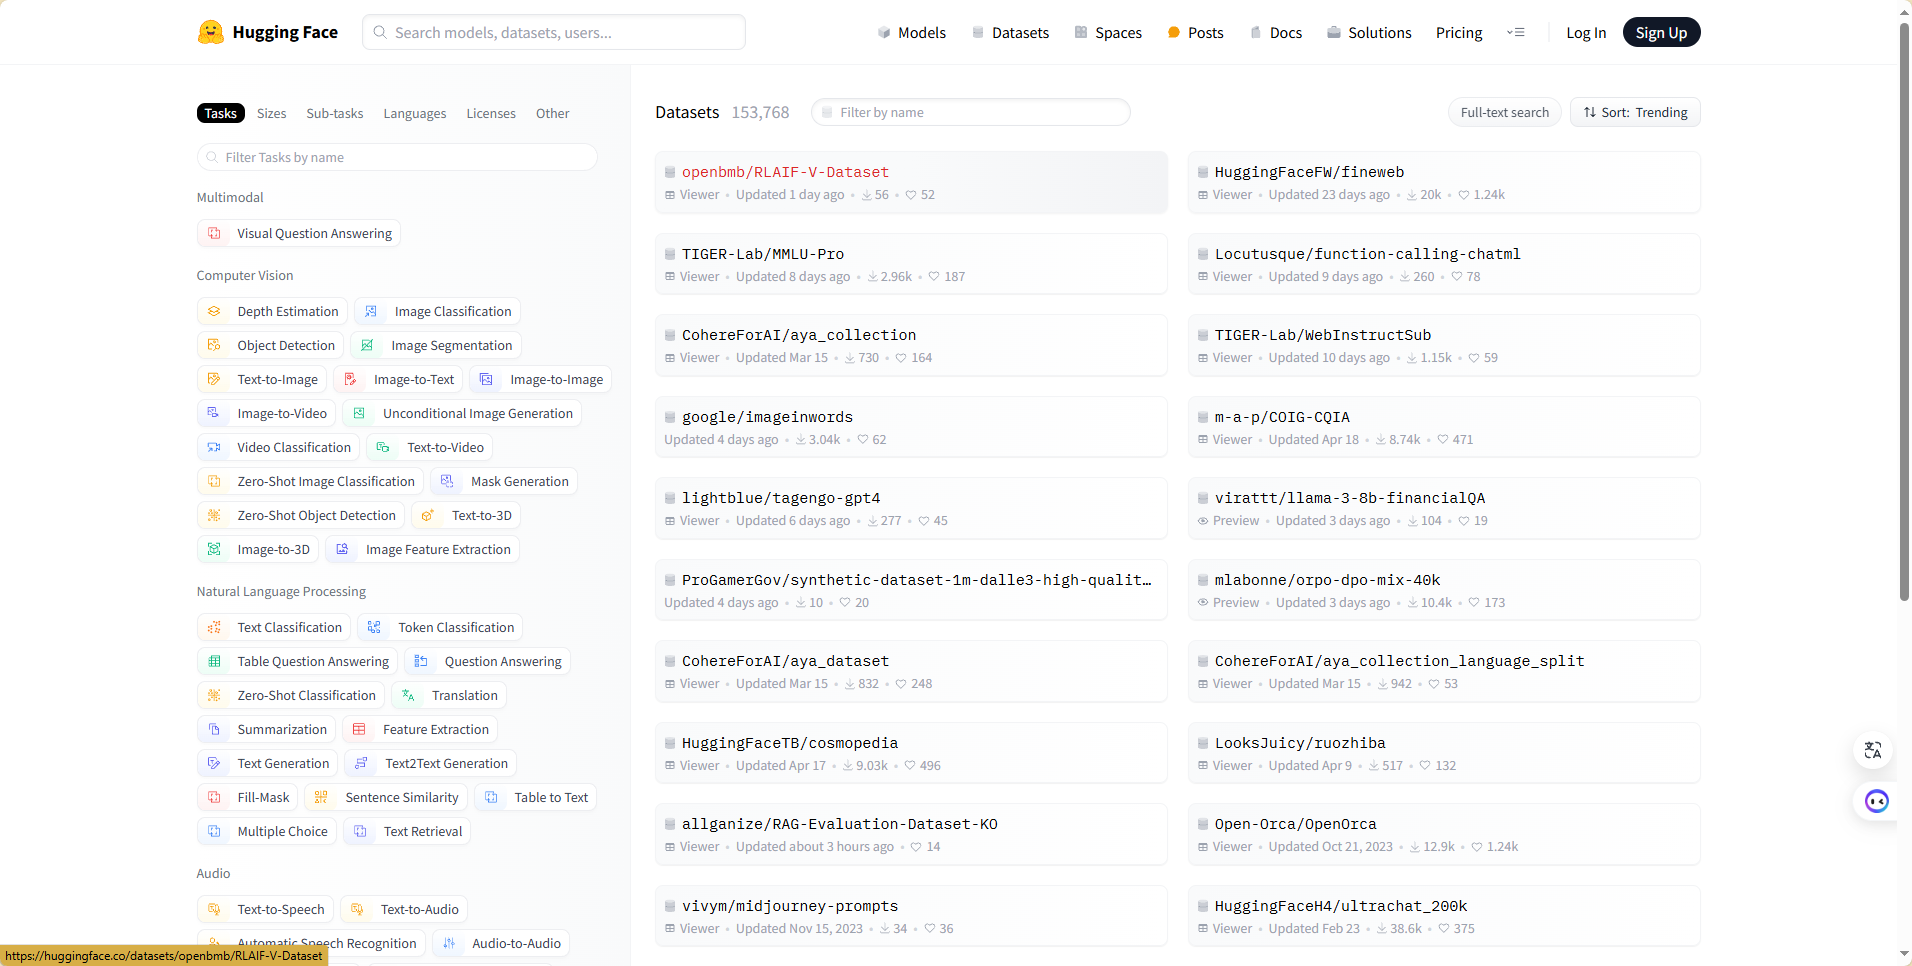This screenshot has width=1912, height=966.
Task: Select the Languages filter tab
Action: [x=414, y=114]
